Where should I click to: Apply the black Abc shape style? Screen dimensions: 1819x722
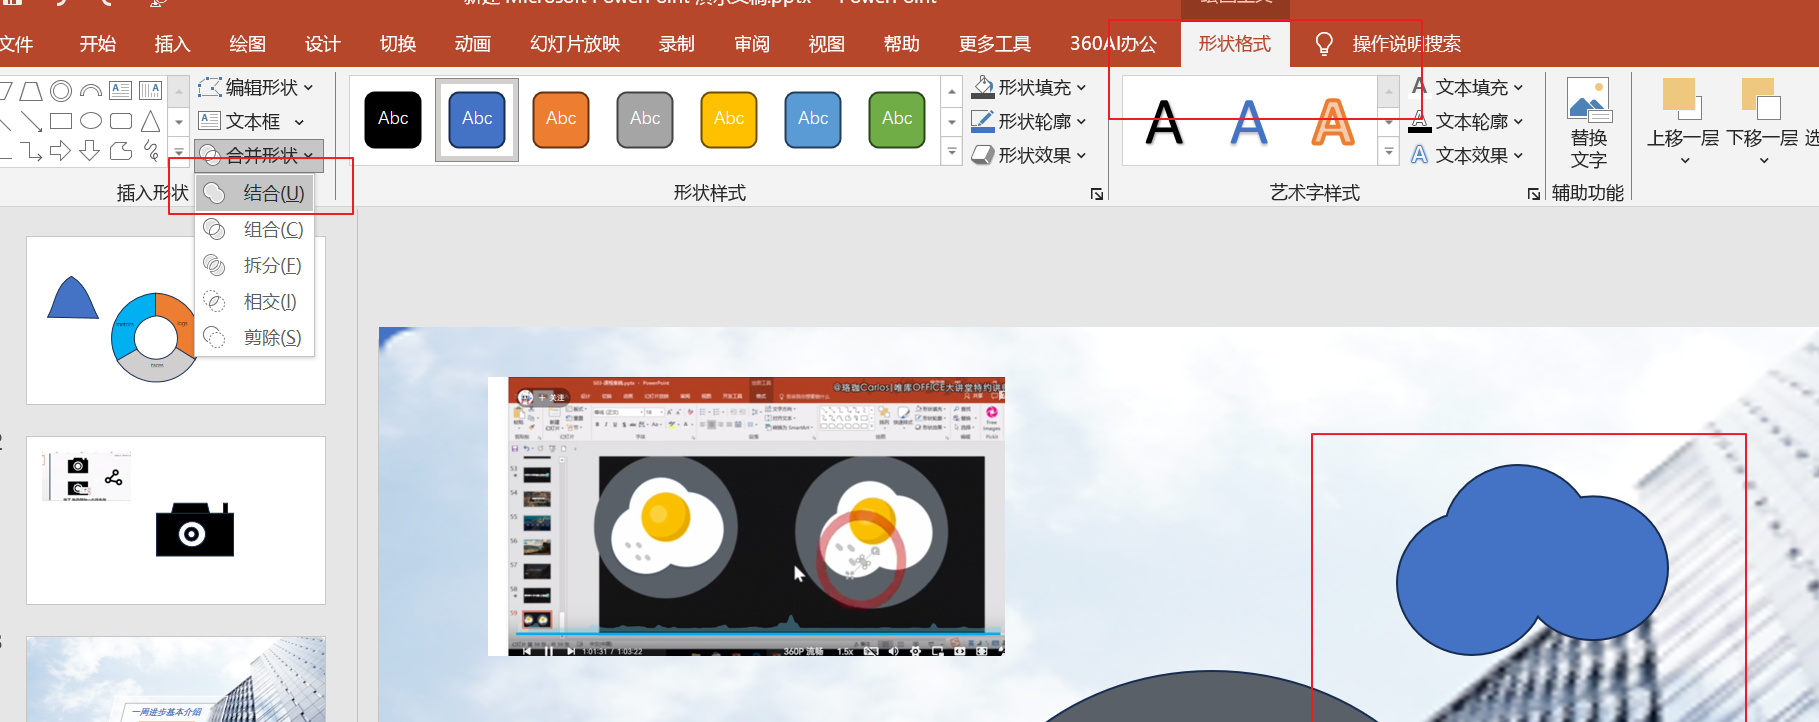click(393, 119)
